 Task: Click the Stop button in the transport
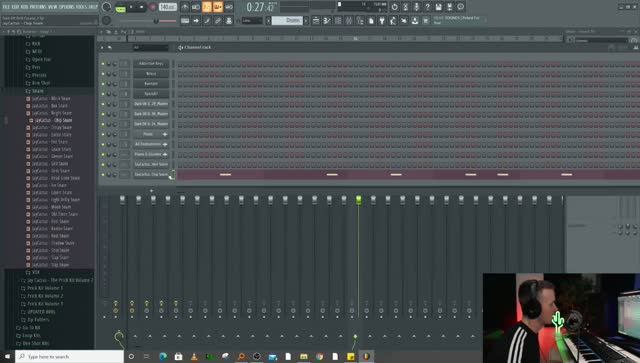(x=142, y=7)
